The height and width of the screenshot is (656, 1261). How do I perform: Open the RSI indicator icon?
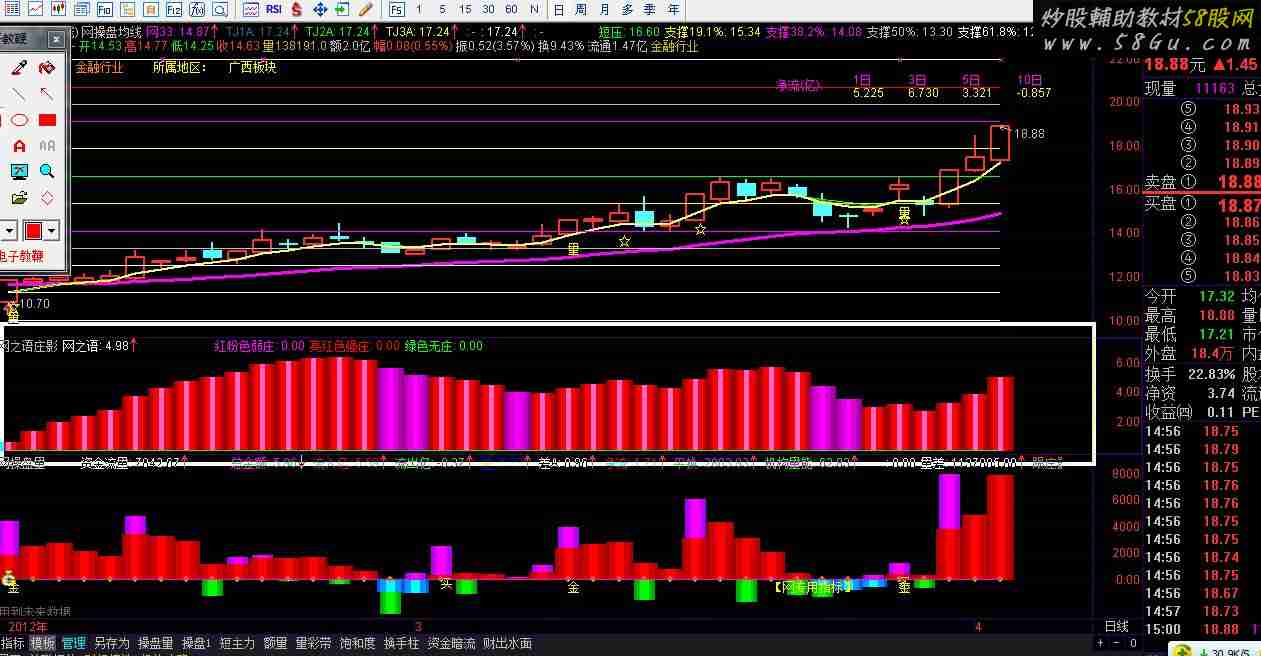[274, 9]
